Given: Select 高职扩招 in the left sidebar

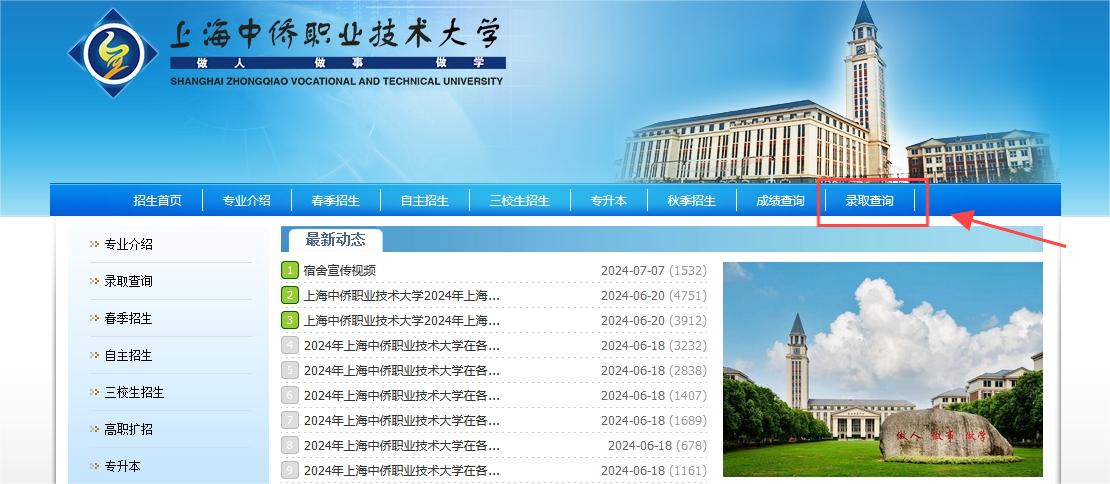Looking at the screenshot, I should click(x=129, y=429).
